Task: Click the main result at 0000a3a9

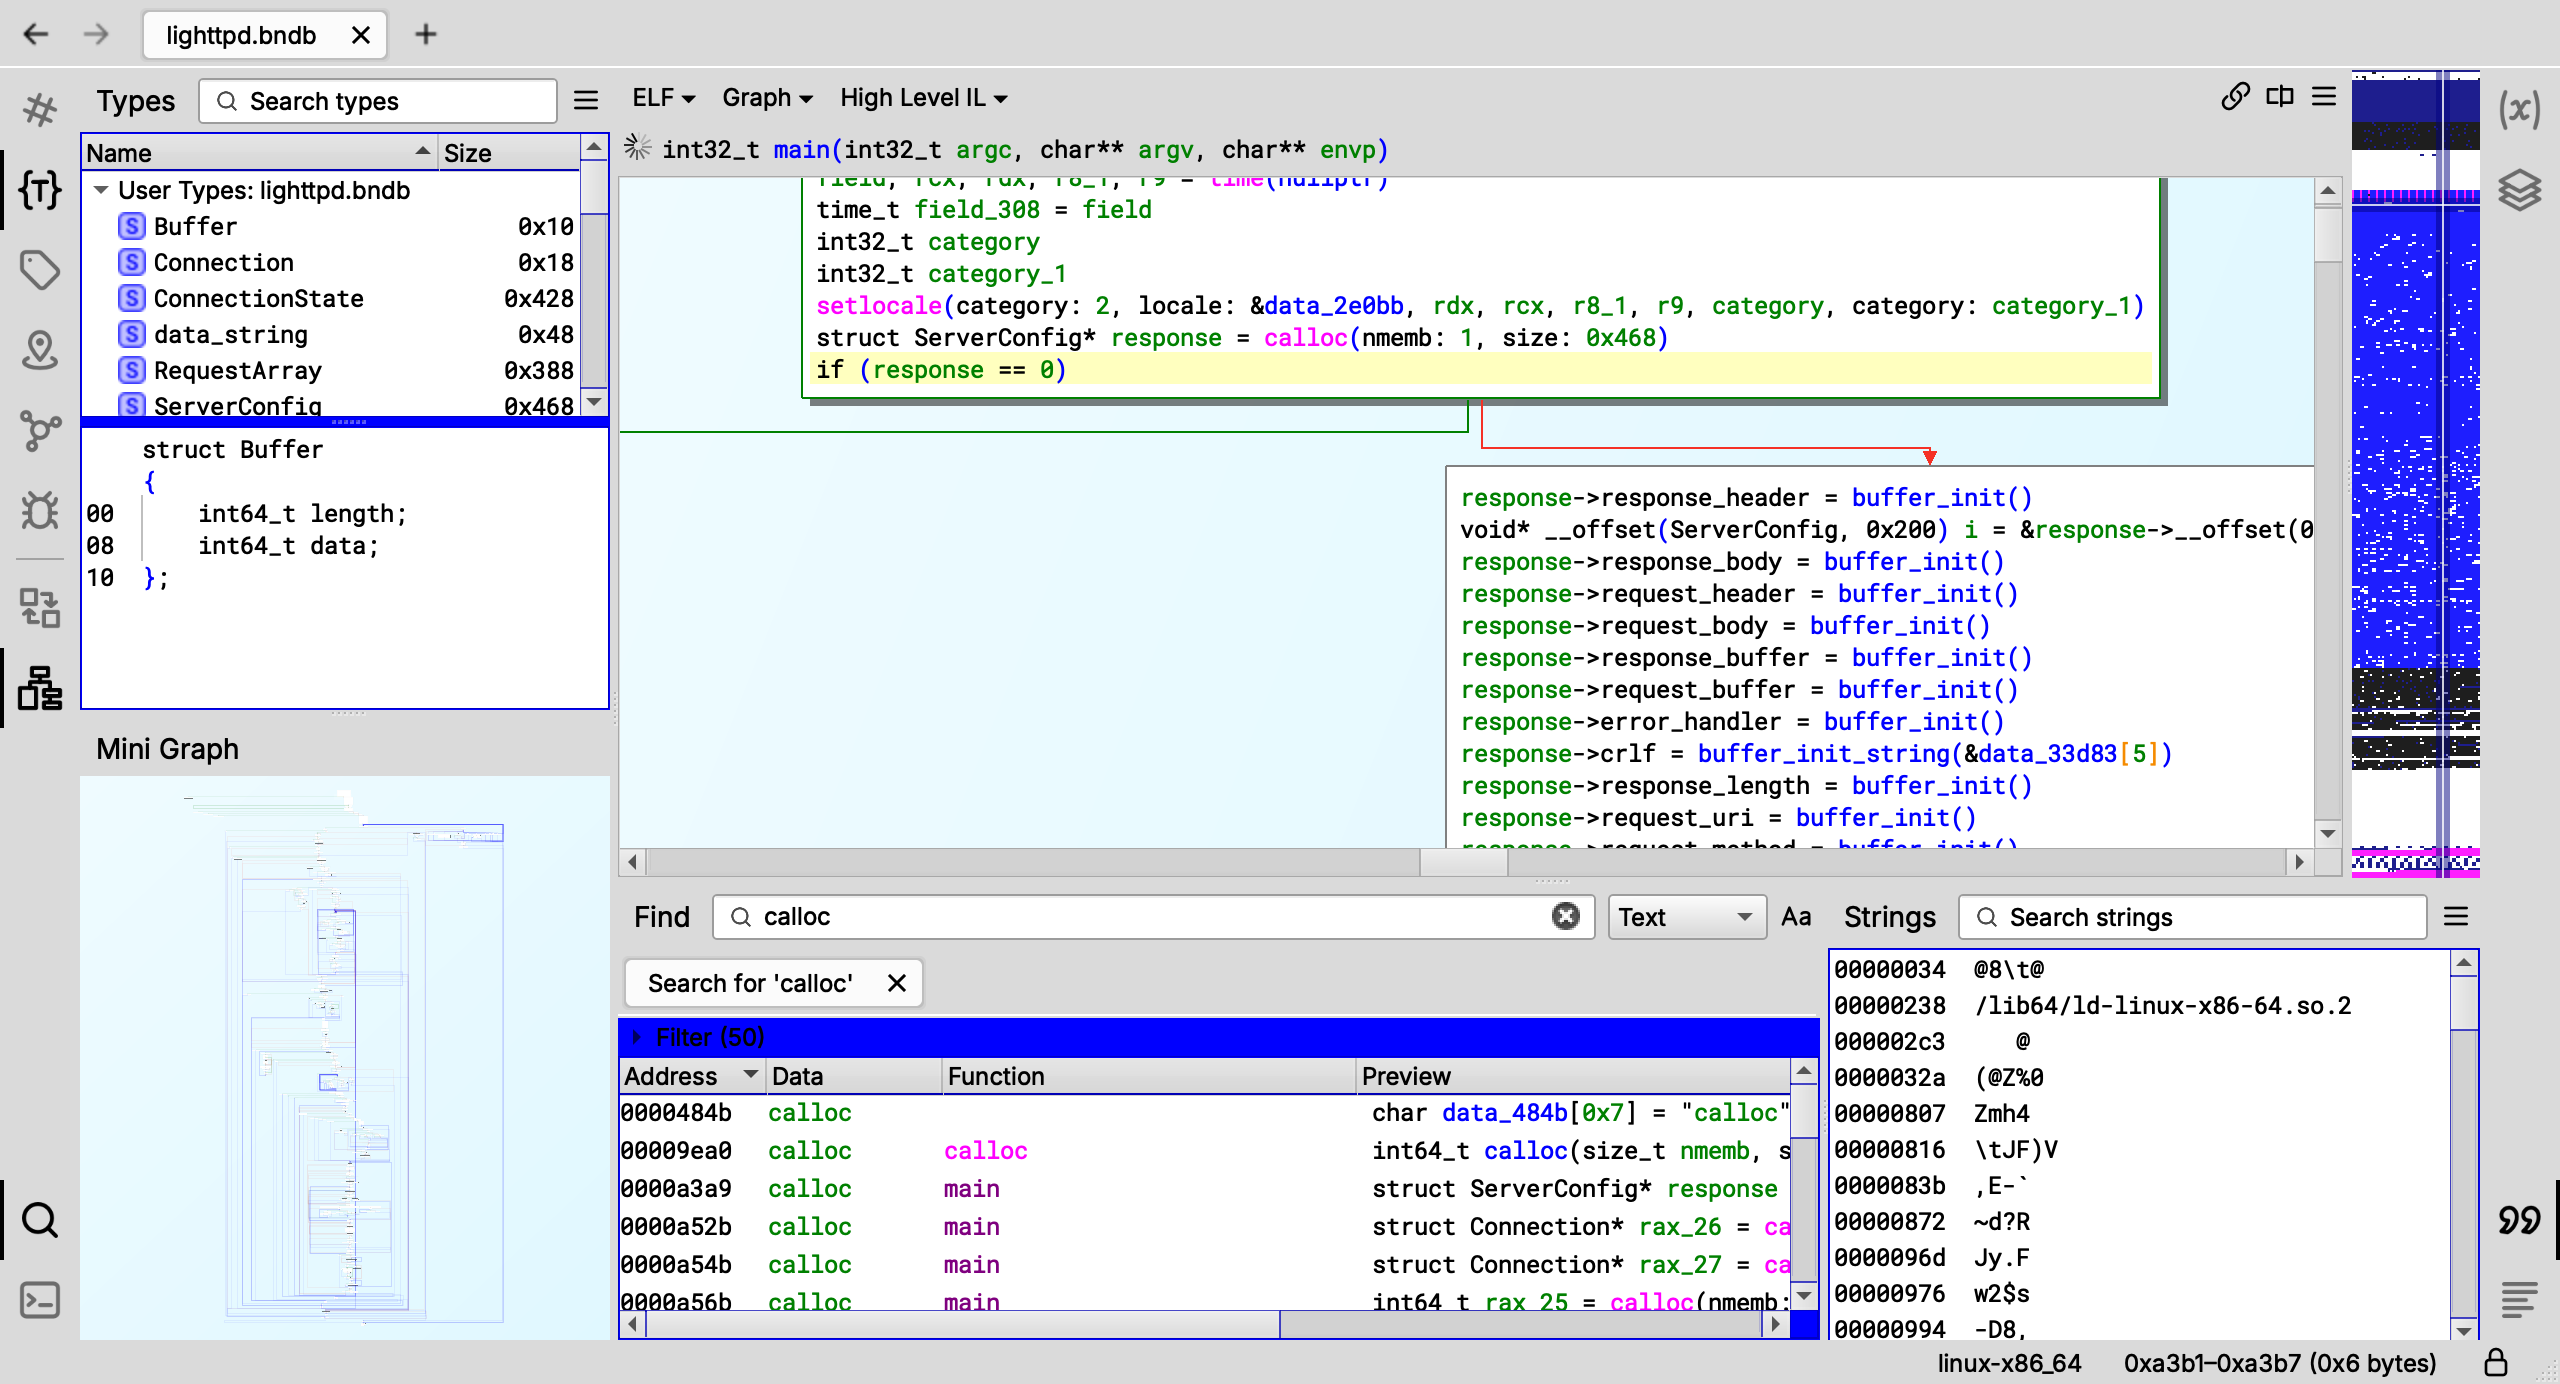Action: coord(971,1189)
